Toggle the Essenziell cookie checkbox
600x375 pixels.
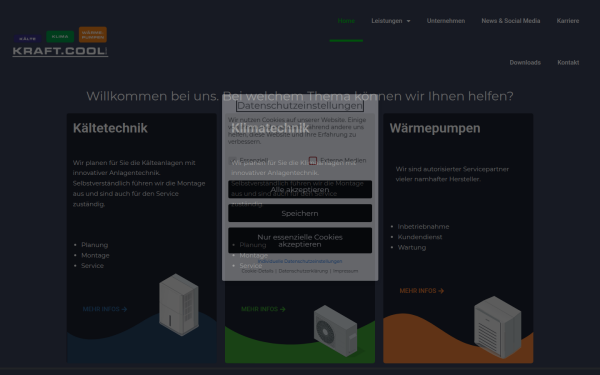[x=233, y=160]
